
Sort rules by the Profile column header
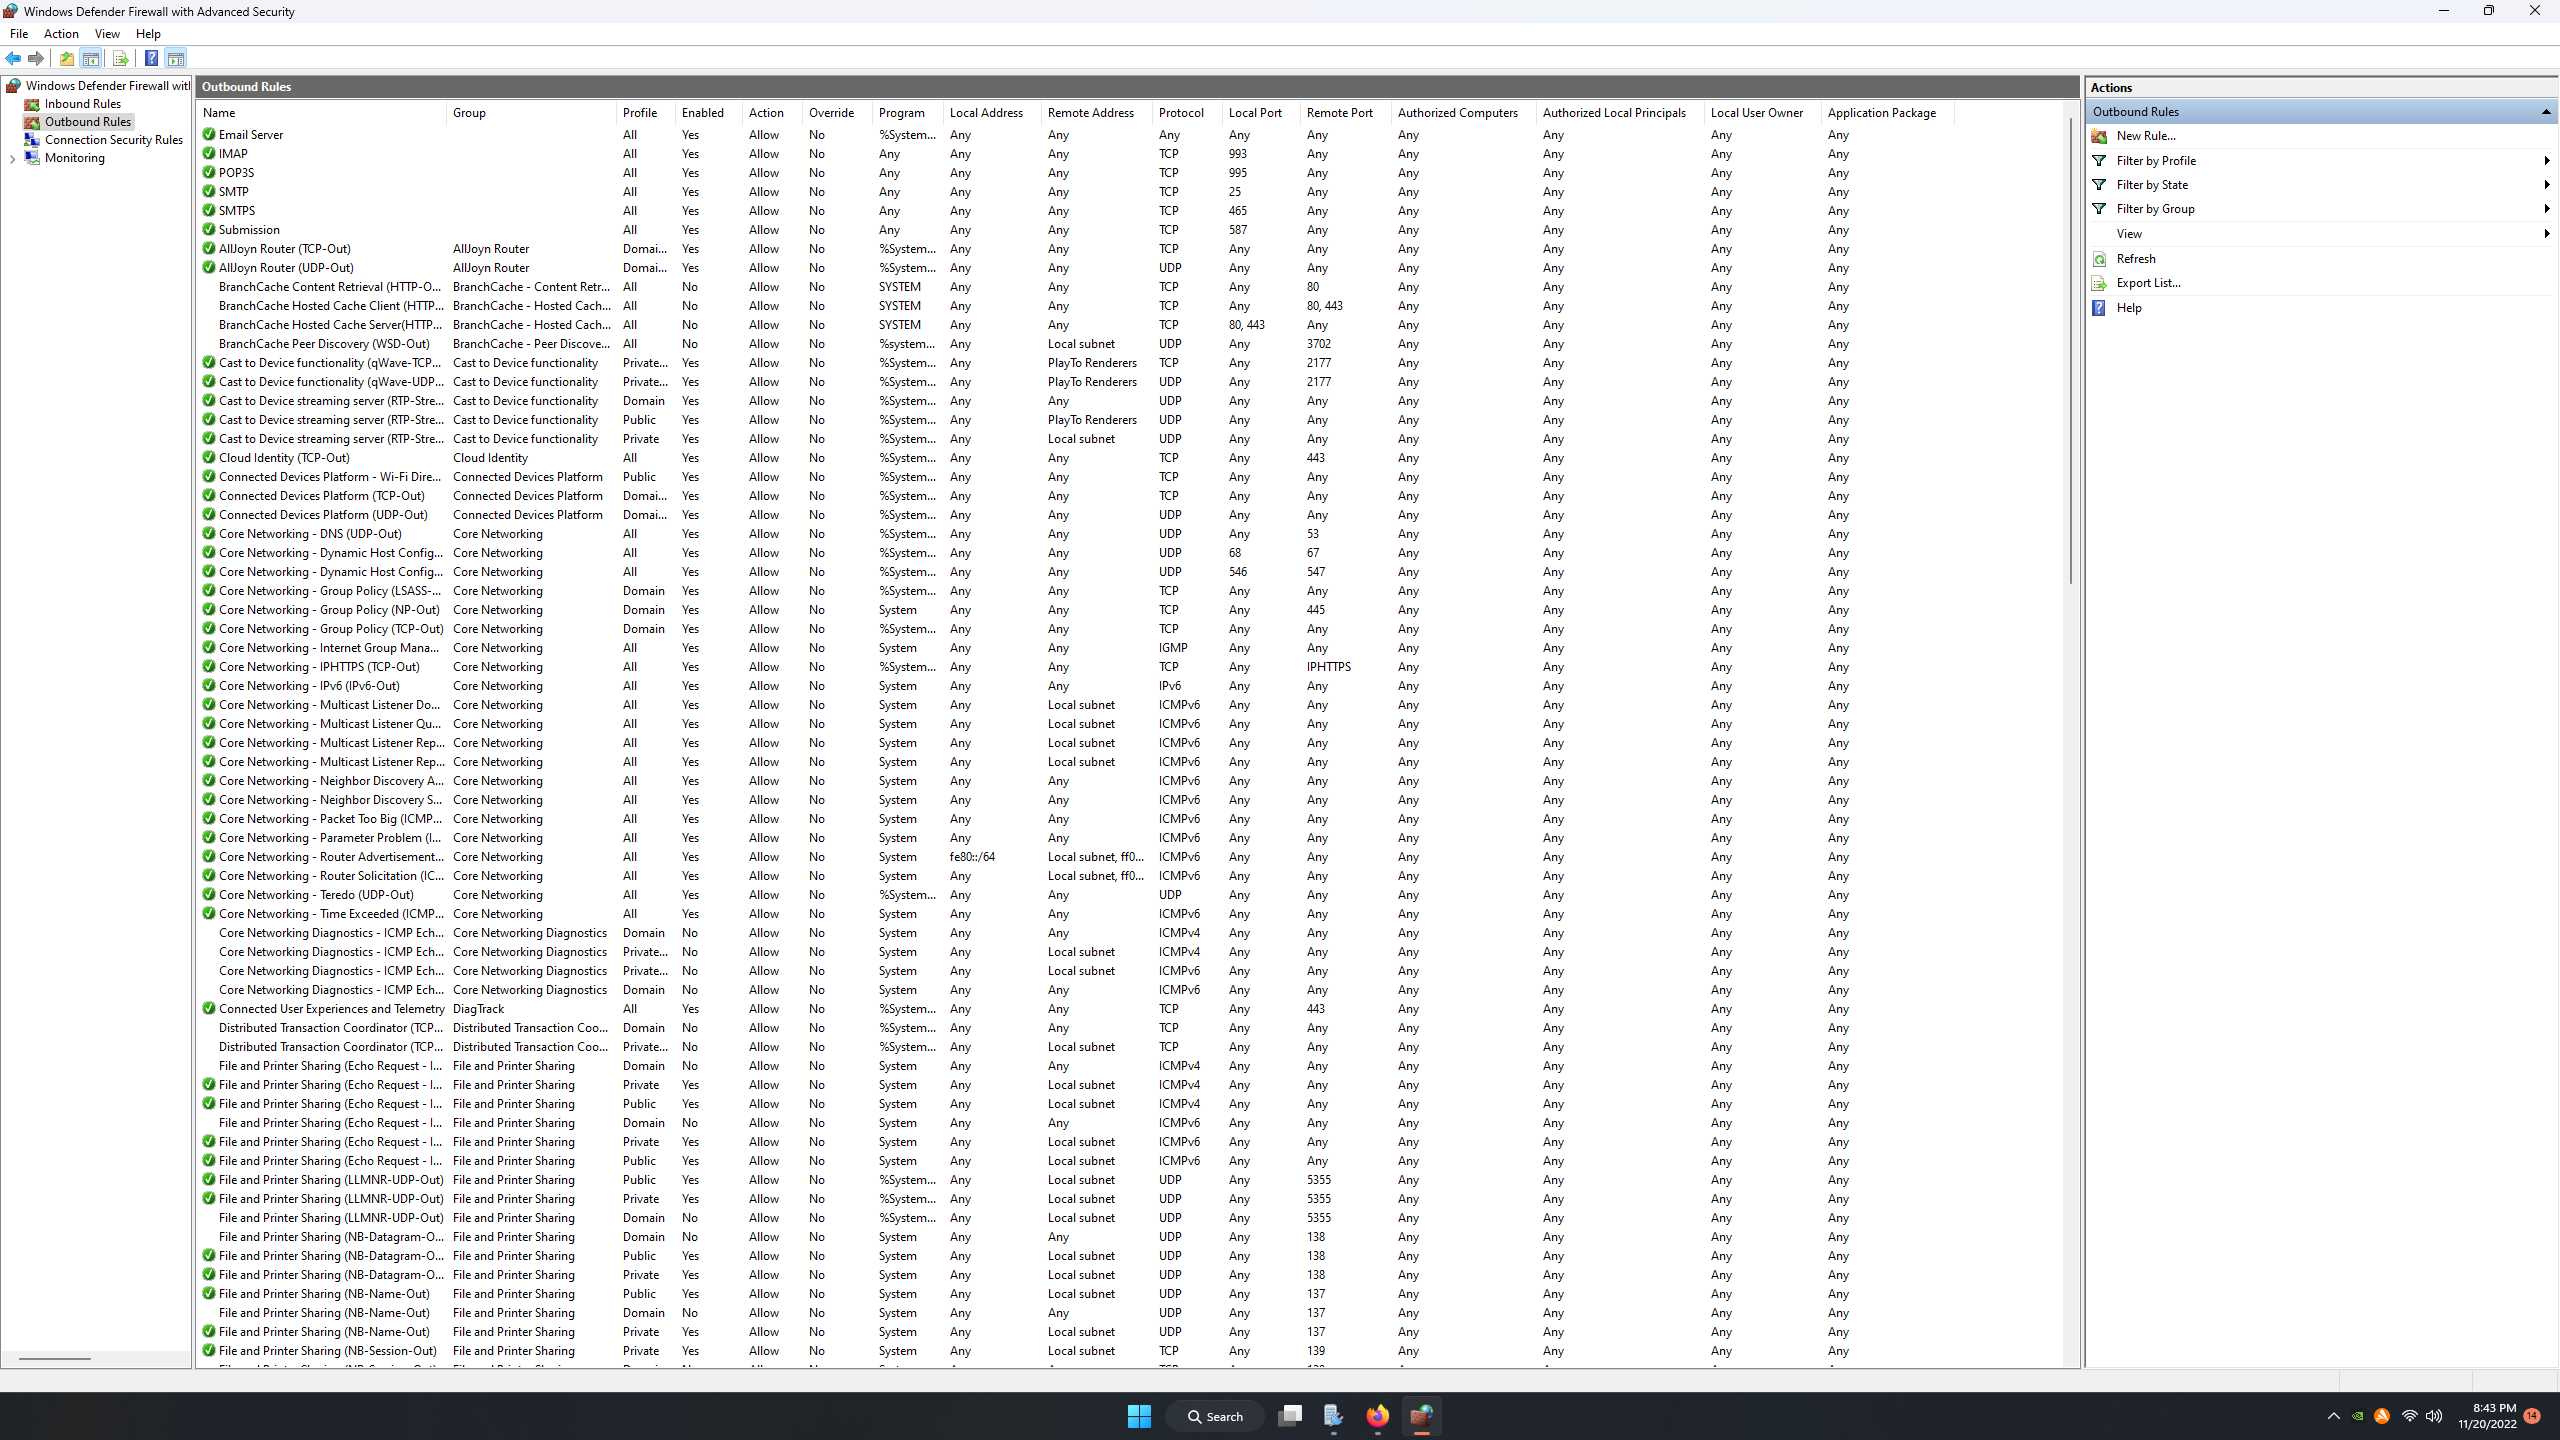click(646, 113)
